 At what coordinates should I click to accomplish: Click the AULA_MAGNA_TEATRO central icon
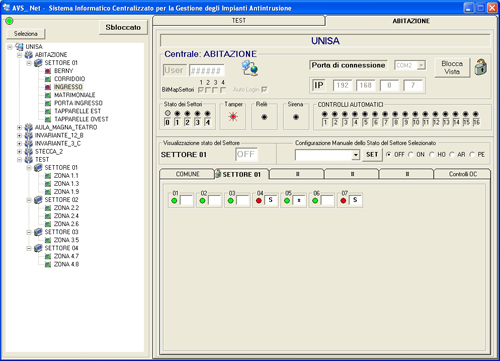[x=29, y=127]
